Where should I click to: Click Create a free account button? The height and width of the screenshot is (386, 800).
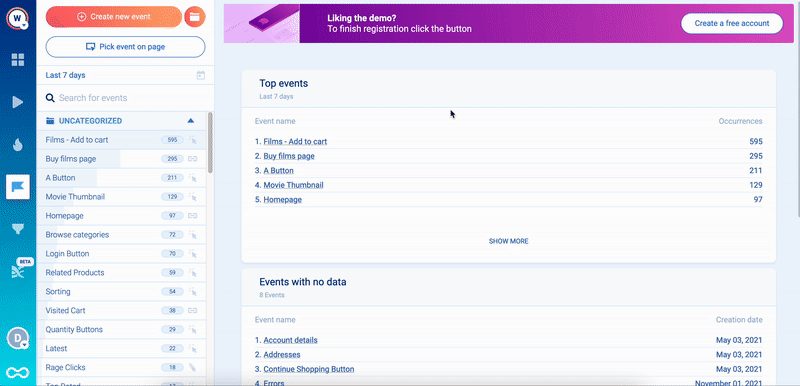click(732, 23)
